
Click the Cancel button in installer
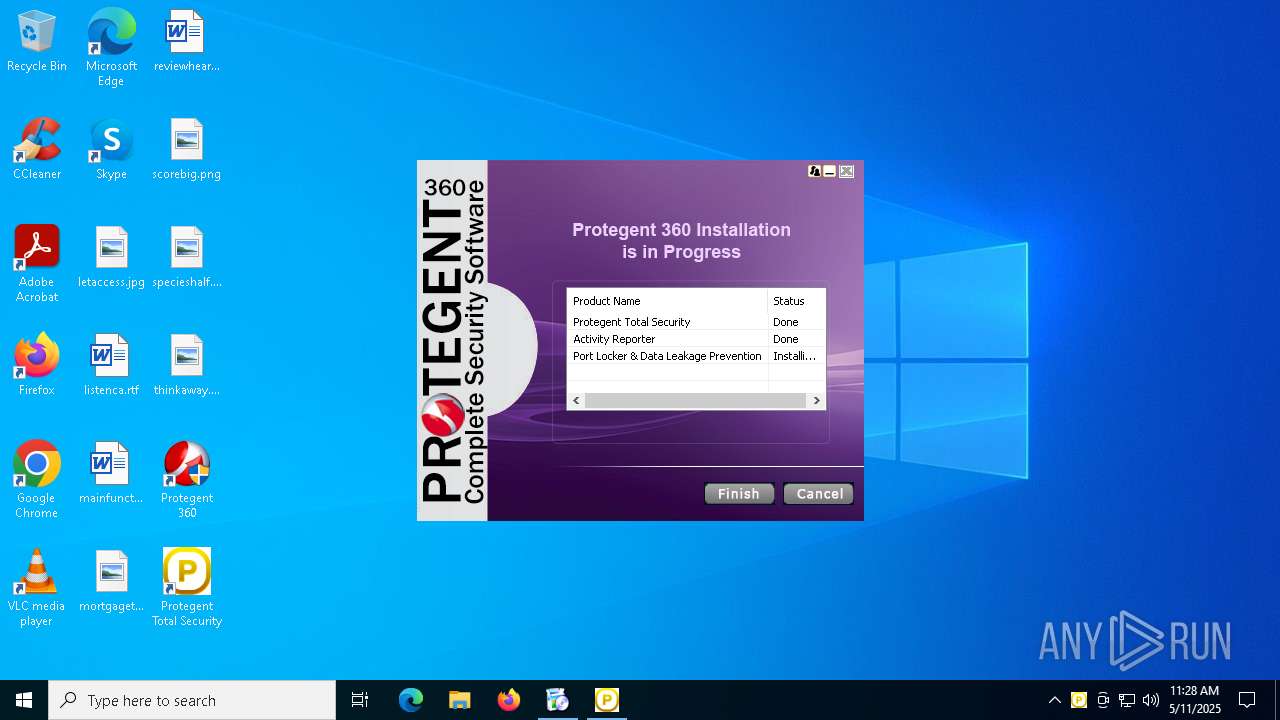[x=819, y=494]
